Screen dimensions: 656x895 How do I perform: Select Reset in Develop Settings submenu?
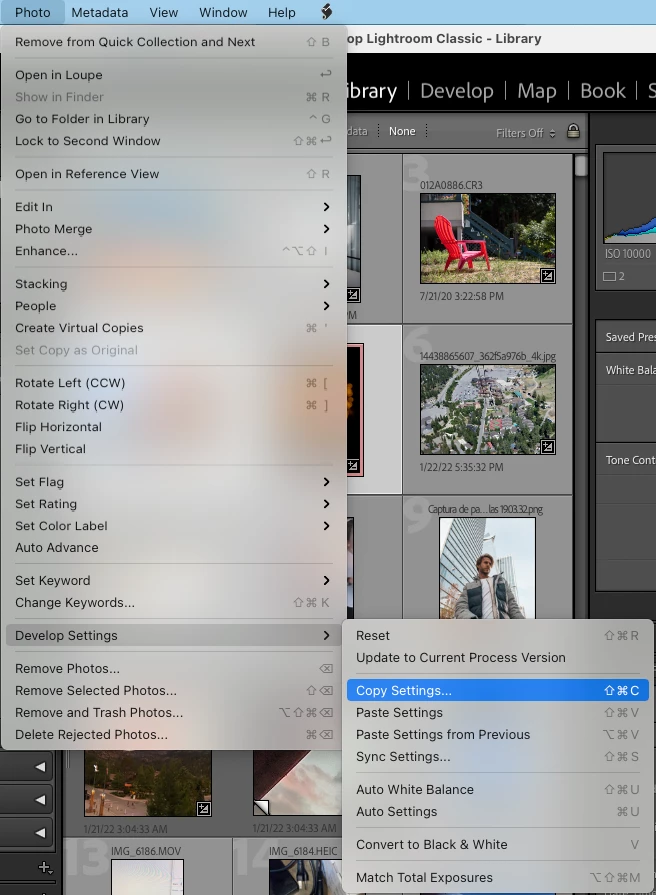(497, 635)
